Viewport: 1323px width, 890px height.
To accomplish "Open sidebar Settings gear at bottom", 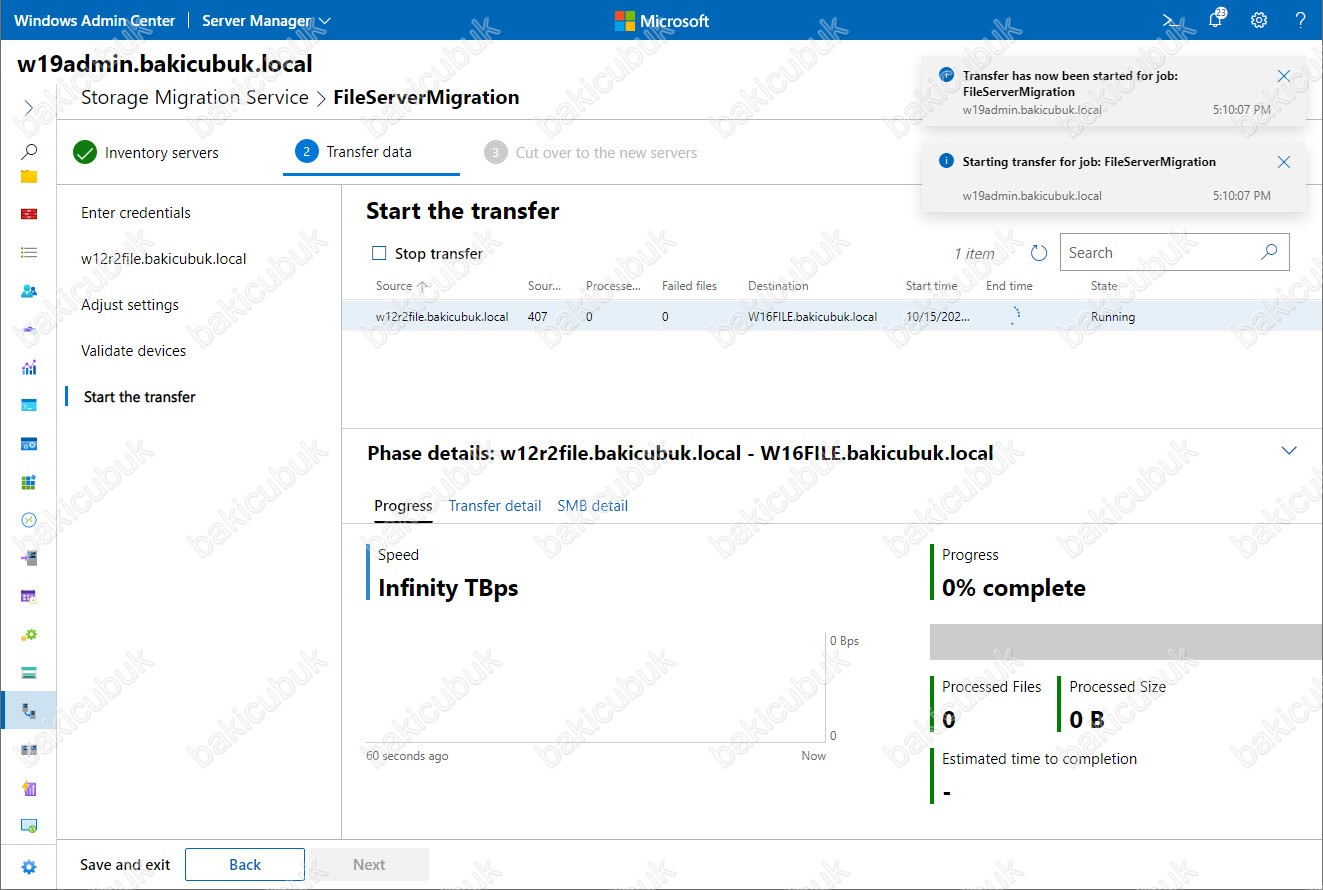I will click(29, 867).
